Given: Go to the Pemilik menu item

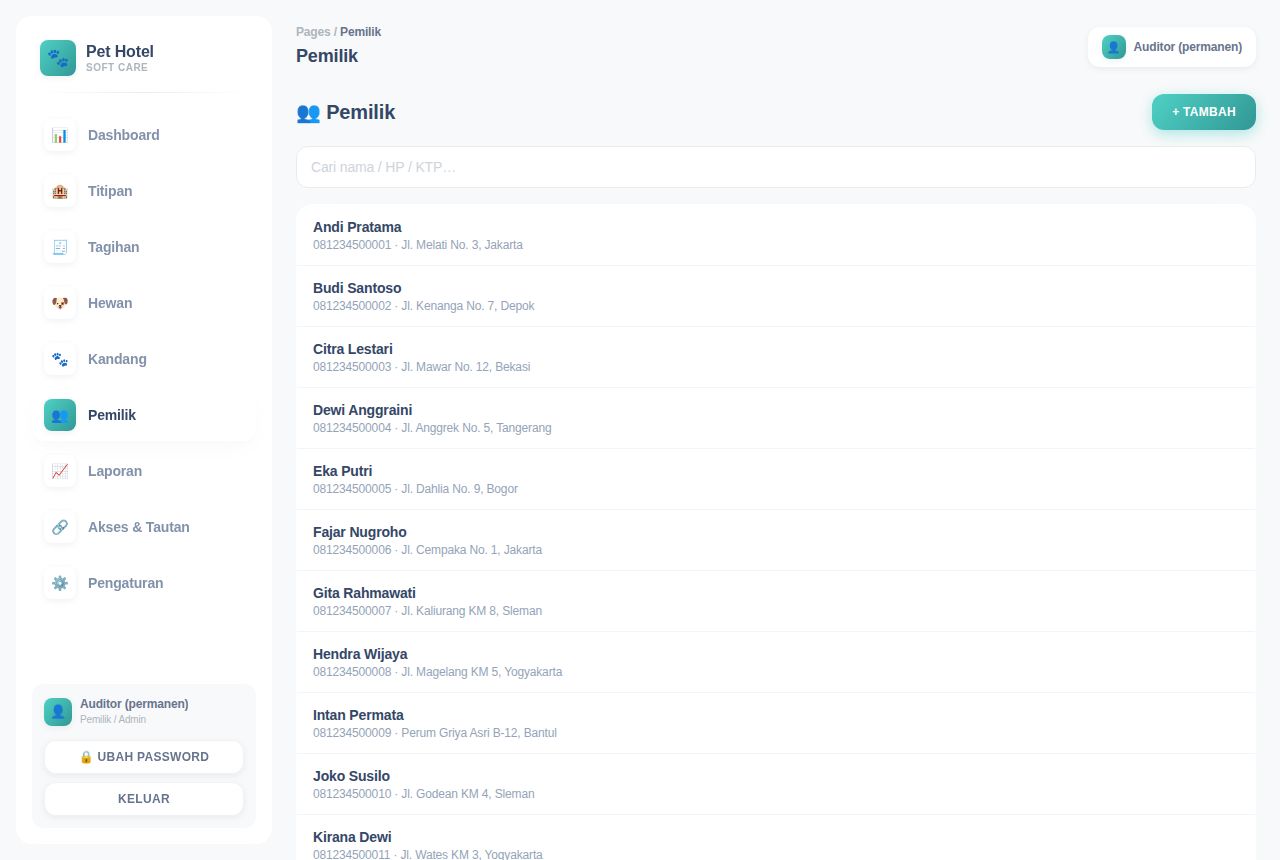Looking at the screenshot, I should (144, 415).
